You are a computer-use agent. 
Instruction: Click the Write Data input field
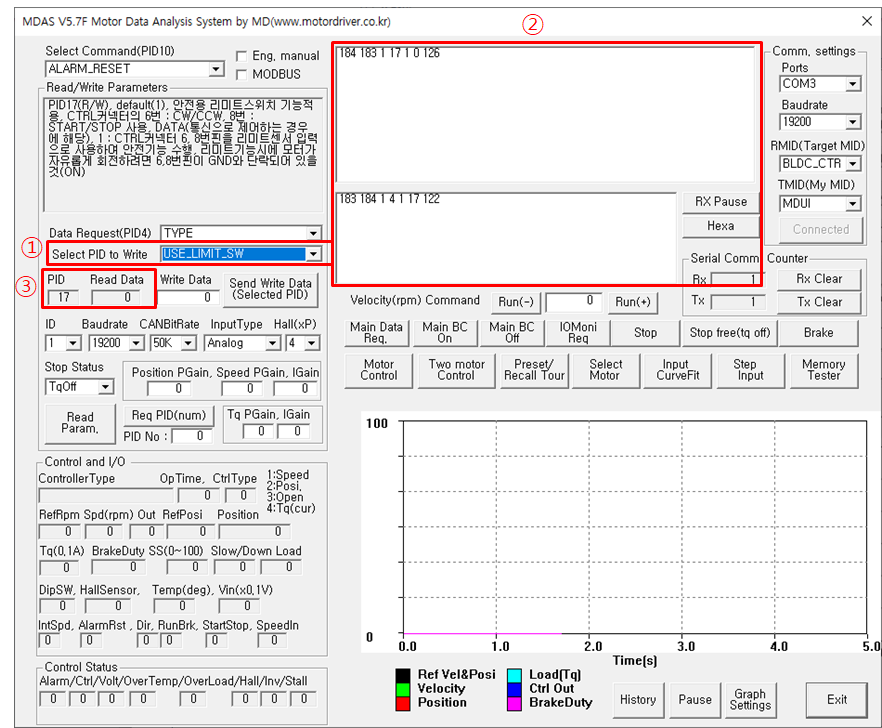pos(187,298)
